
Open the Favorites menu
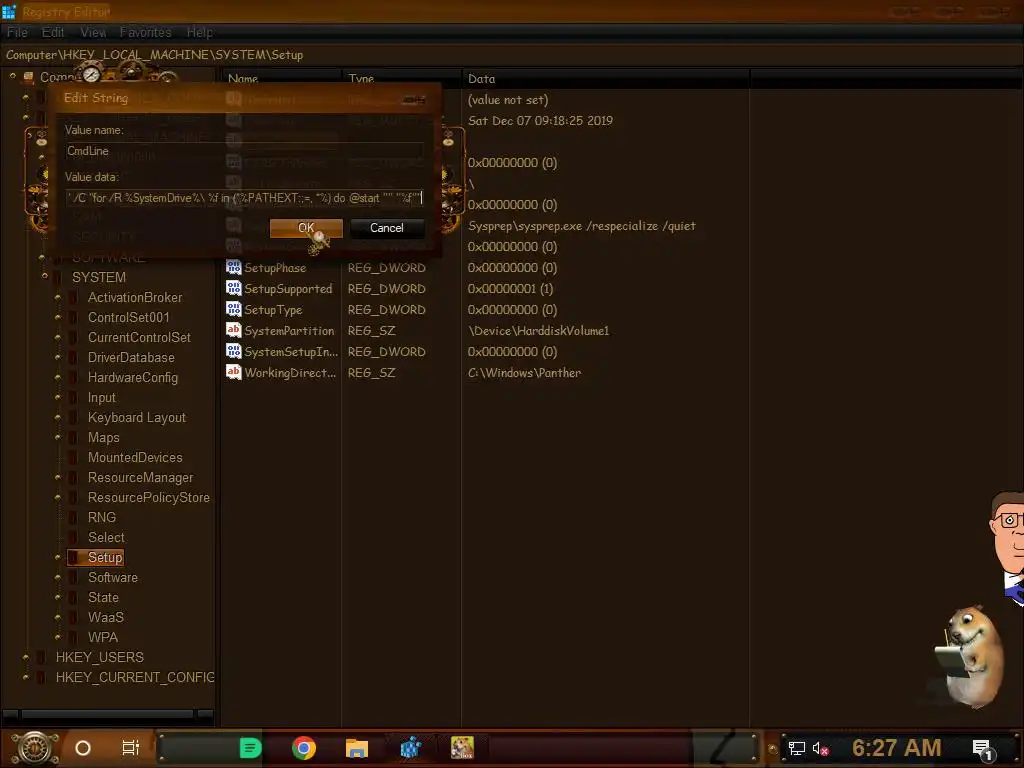click(146, 32)
